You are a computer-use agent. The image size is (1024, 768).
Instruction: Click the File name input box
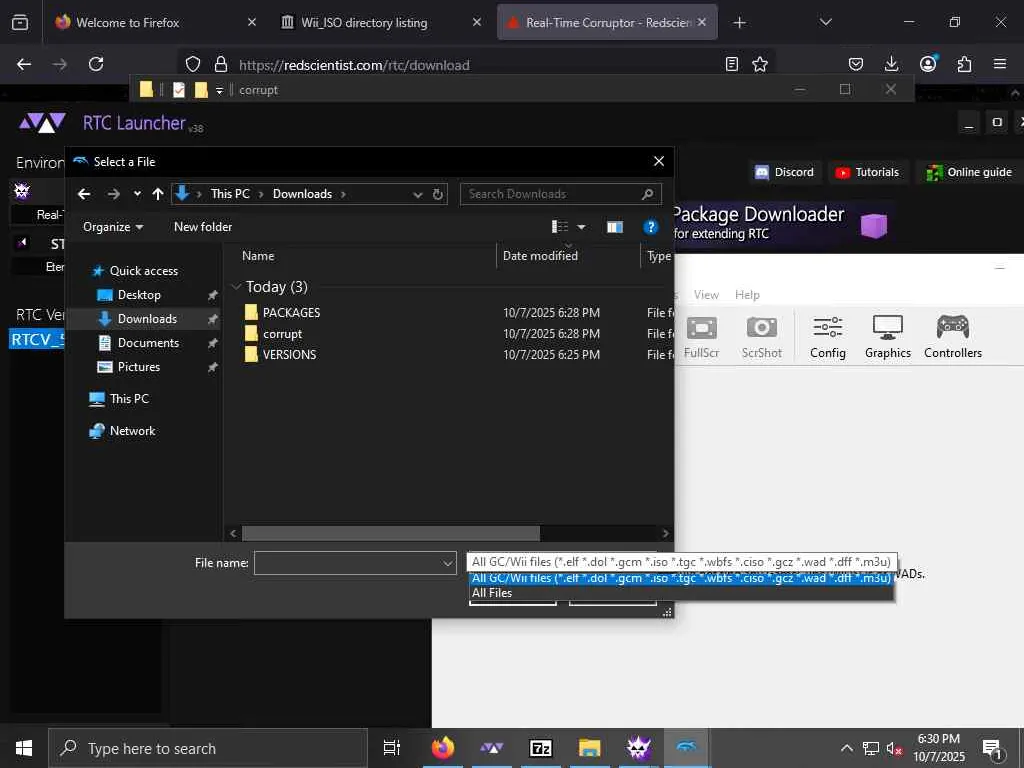(x=347, y=563)
